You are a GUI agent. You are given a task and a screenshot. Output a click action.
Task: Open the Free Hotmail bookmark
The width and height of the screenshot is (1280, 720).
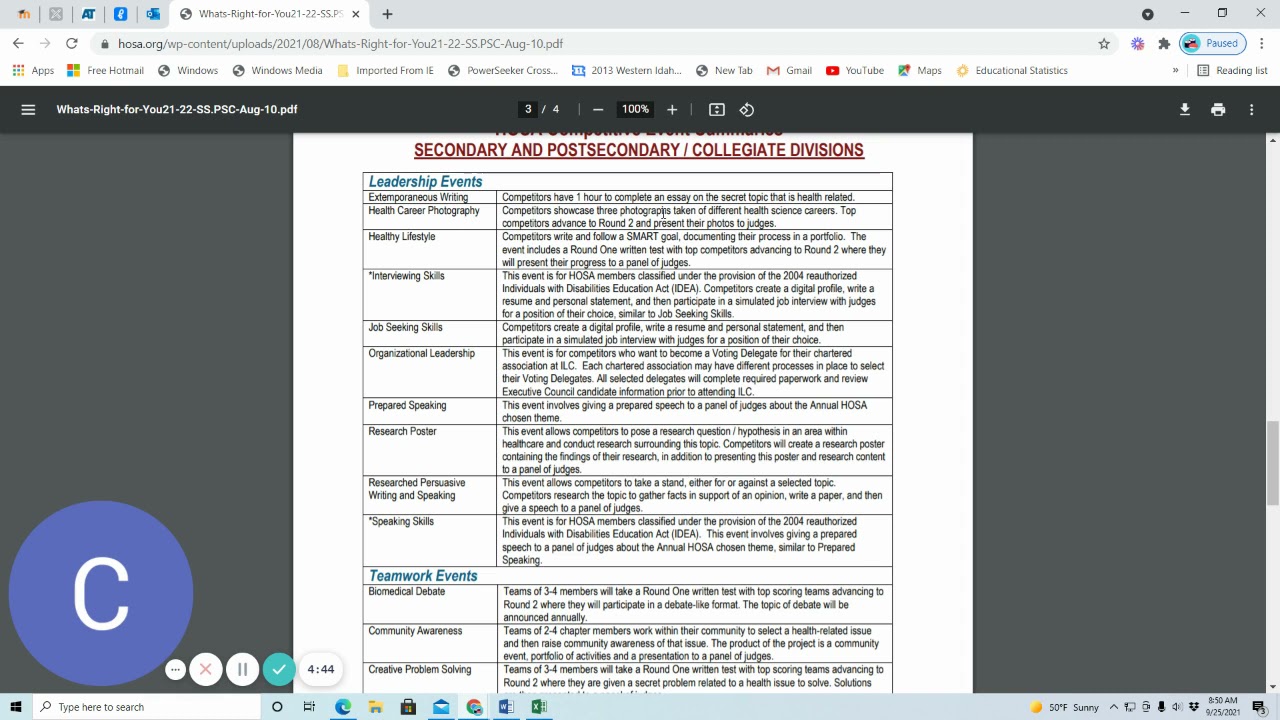coord(105,71)
